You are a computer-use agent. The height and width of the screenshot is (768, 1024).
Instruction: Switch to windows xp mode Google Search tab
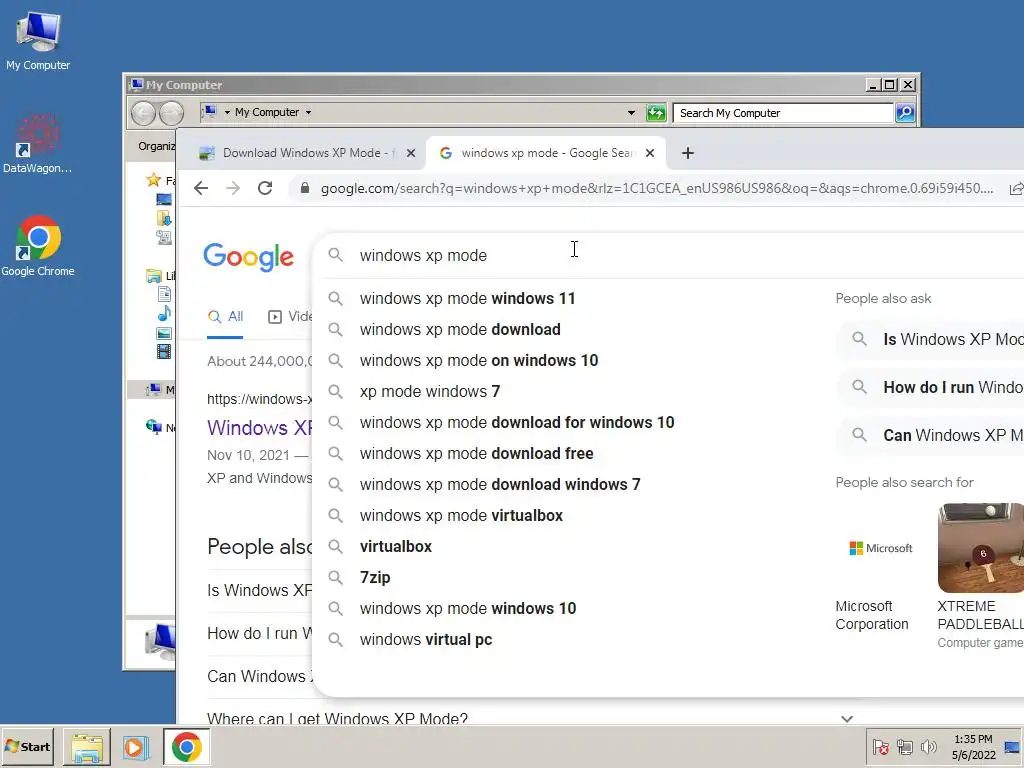pyautogui.click(x=545, y=153)
